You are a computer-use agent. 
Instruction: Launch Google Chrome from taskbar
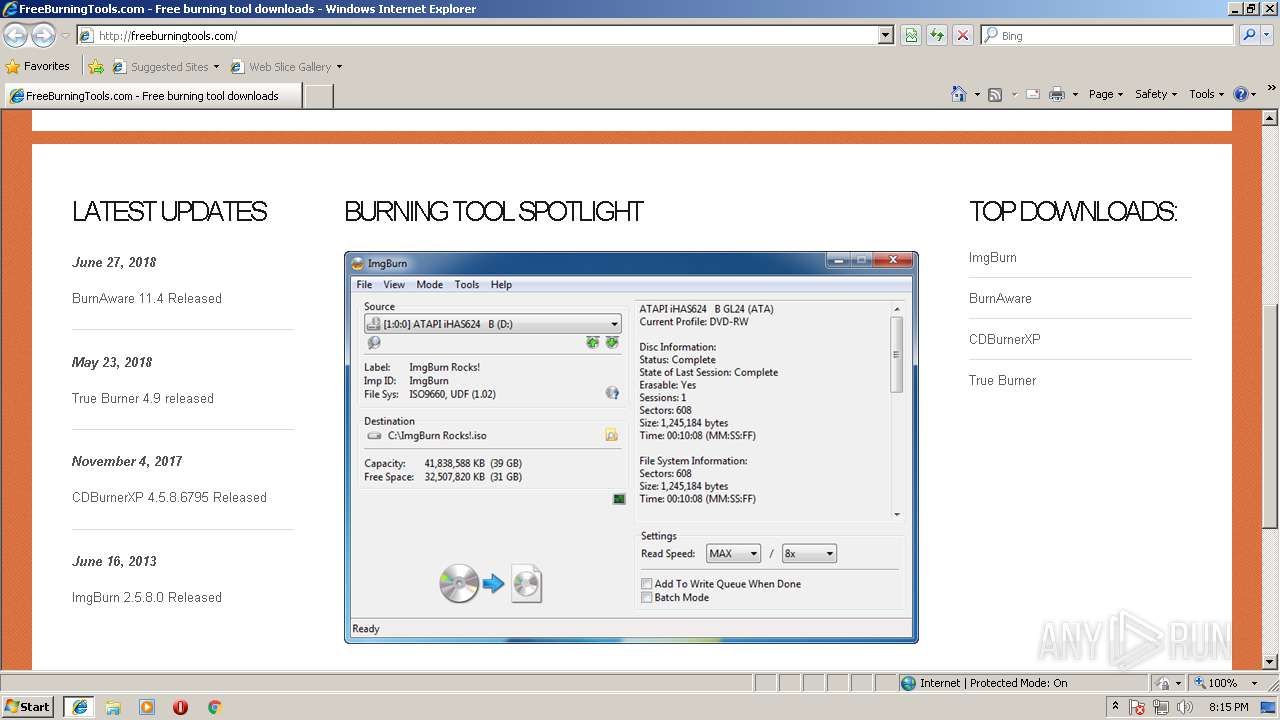tap(214, 707)
